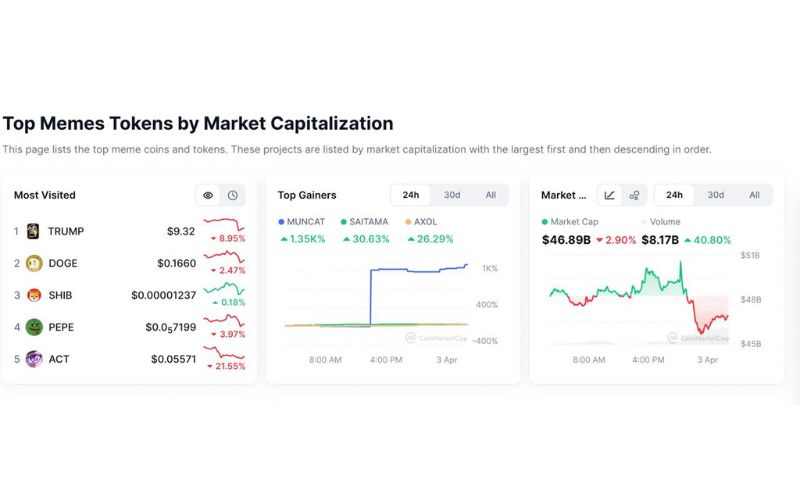
Task: Select bubble view icon in Market panel
Action: (x=634, y=195)
